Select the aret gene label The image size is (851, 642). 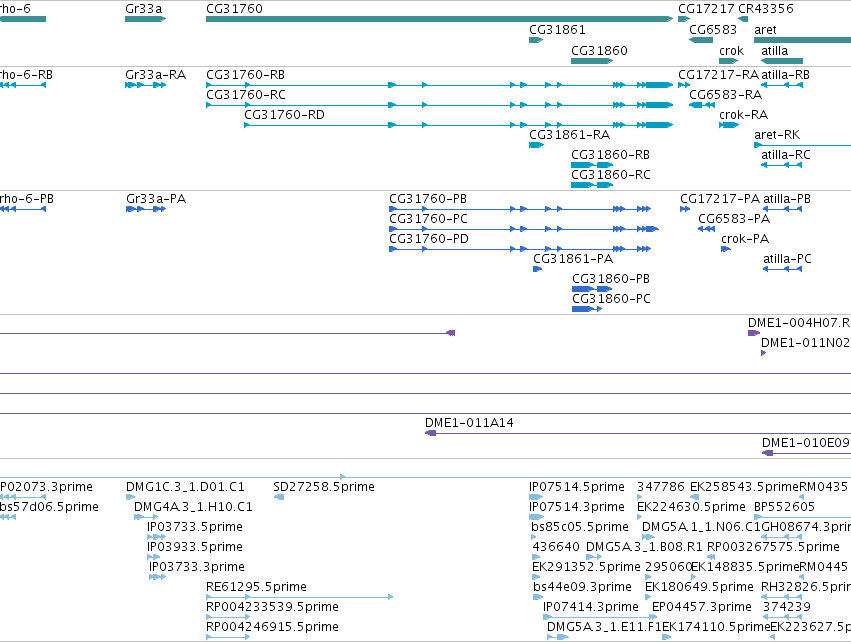(x=765, y=30)
